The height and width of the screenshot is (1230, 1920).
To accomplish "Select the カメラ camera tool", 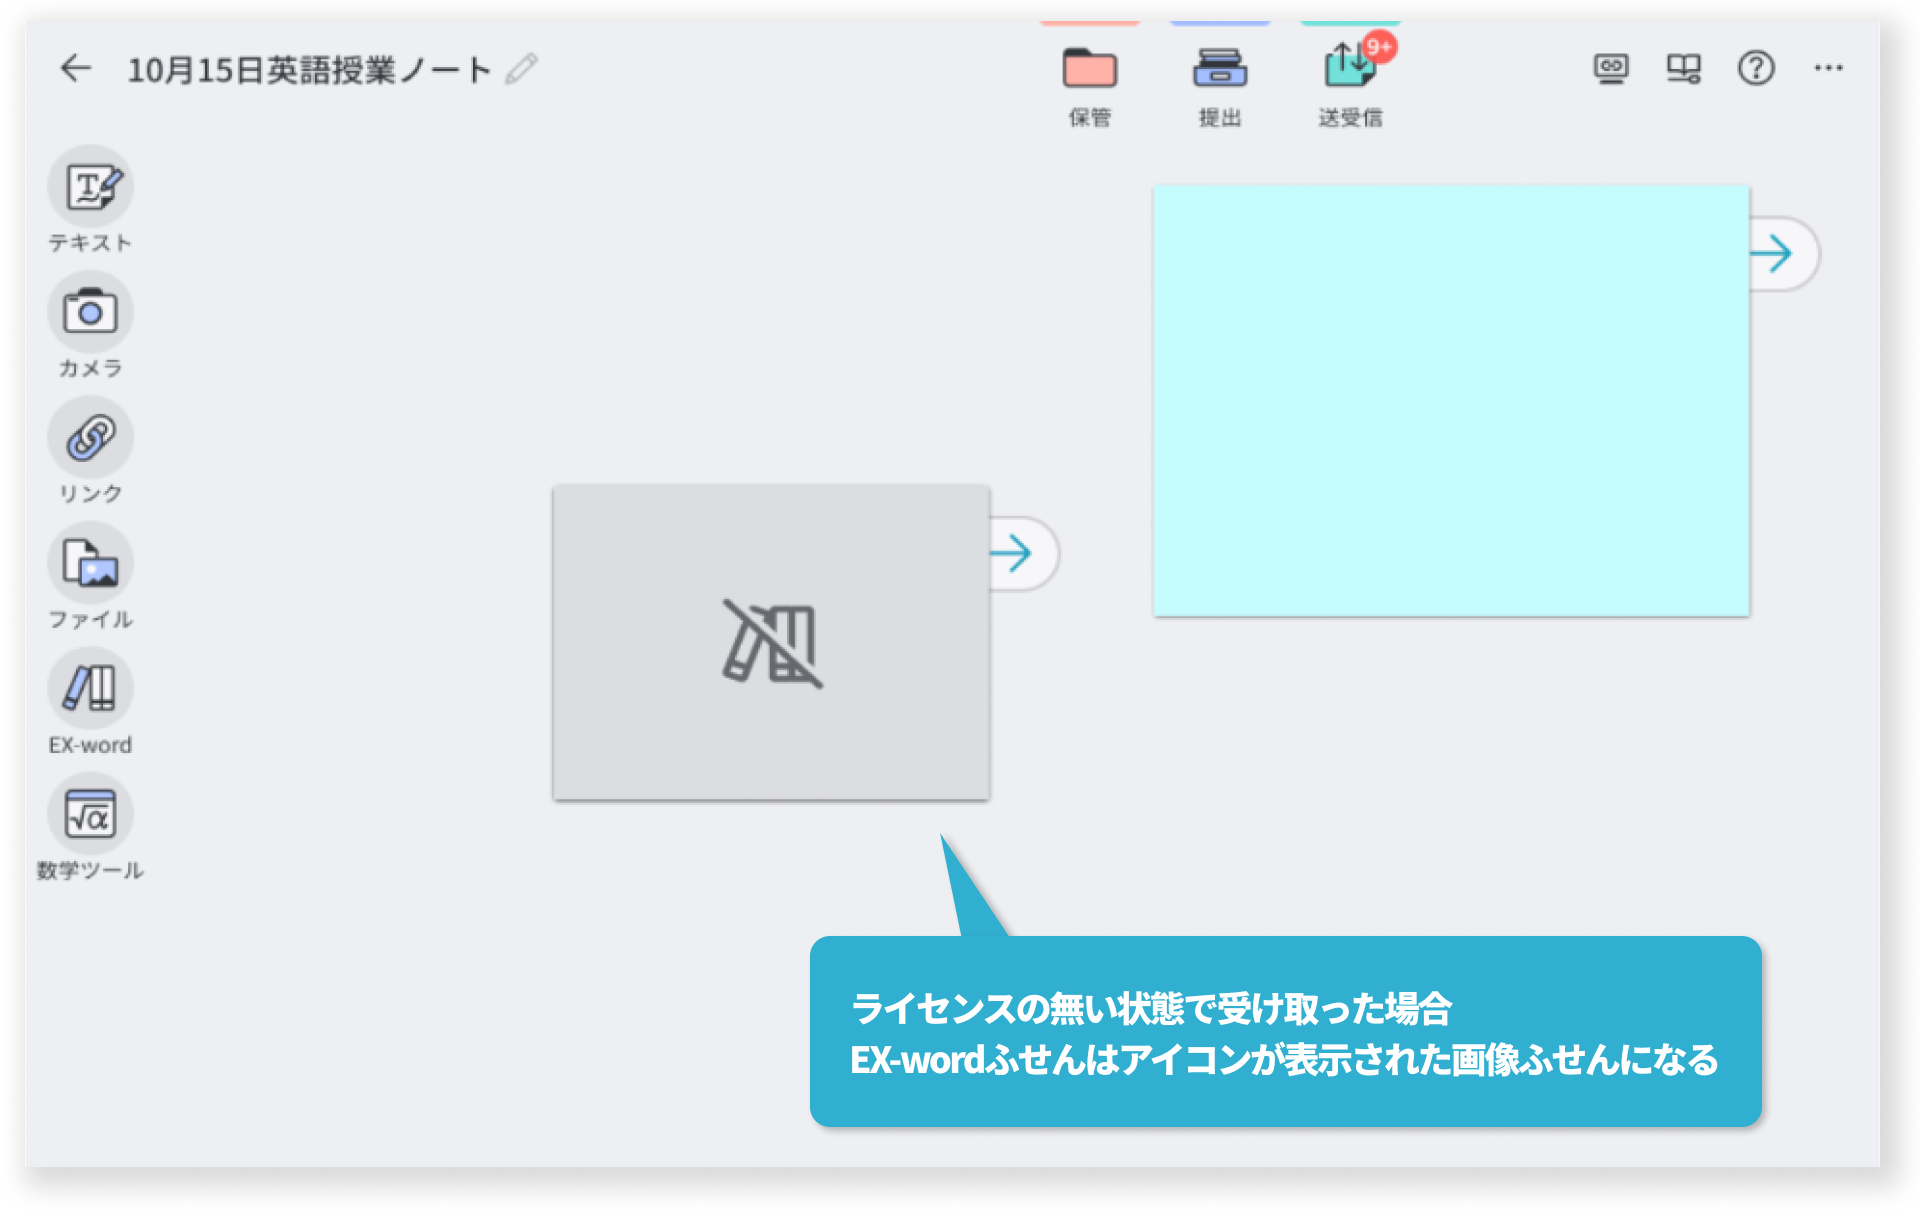I will [90, 325].
